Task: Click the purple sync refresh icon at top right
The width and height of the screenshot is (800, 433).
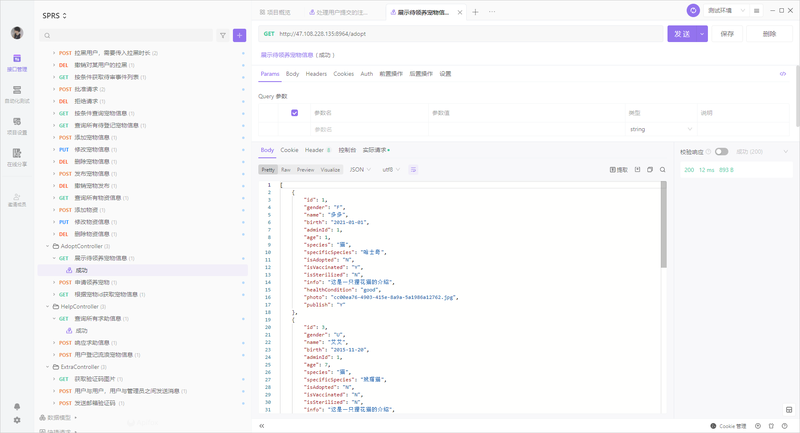Action: [x=693, y=10]
